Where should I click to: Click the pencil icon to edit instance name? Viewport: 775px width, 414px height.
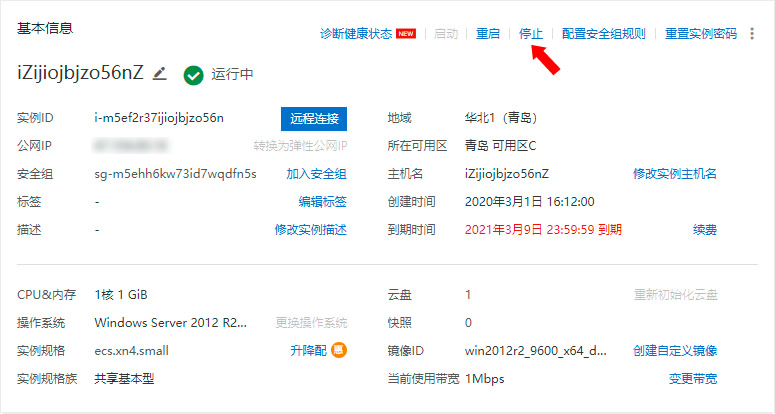point(159,74)
